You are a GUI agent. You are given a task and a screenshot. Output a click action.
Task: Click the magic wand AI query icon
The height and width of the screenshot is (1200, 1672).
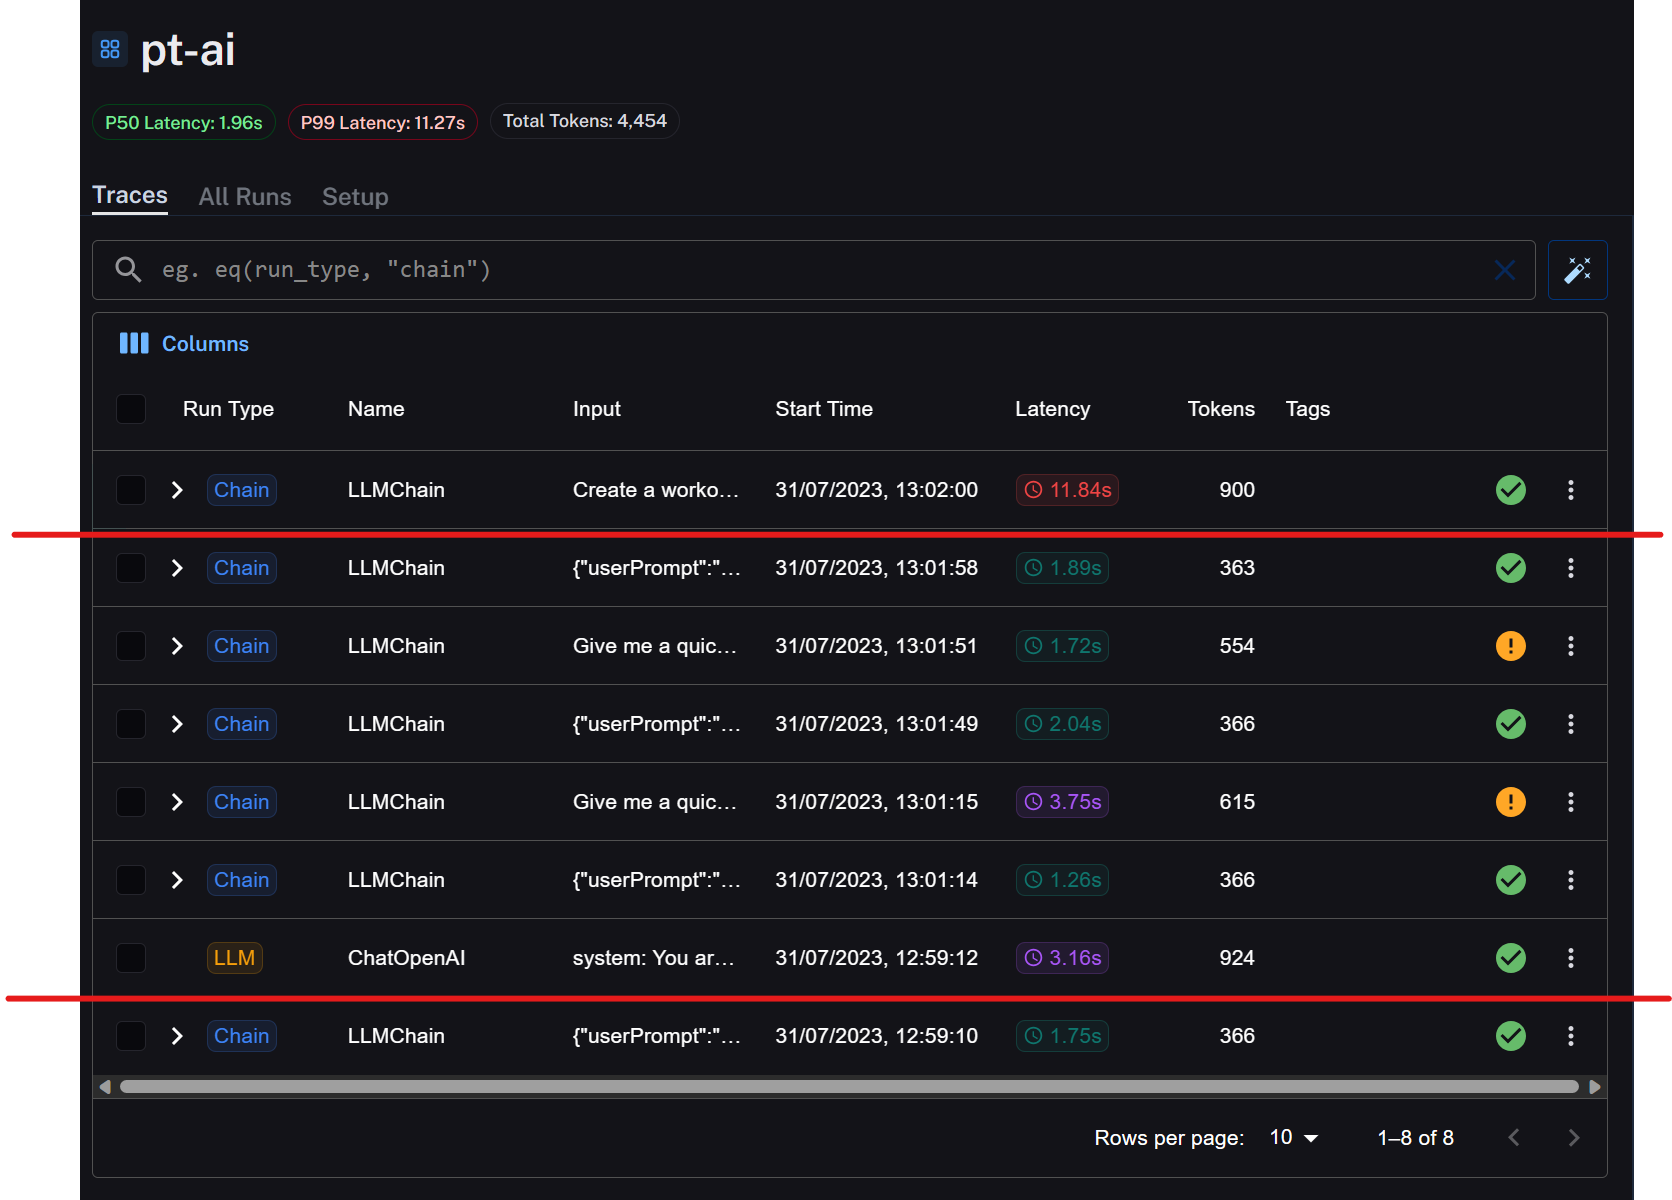(1577, 270)
